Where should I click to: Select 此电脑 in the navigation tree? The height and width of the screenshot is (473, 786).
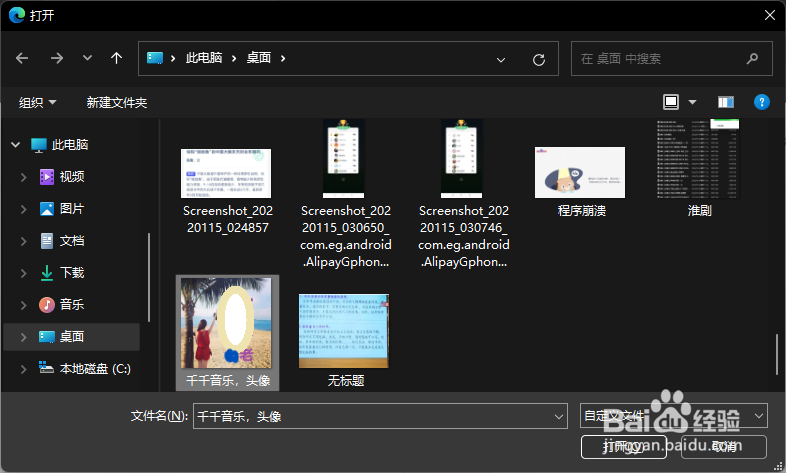coord(70,145)
